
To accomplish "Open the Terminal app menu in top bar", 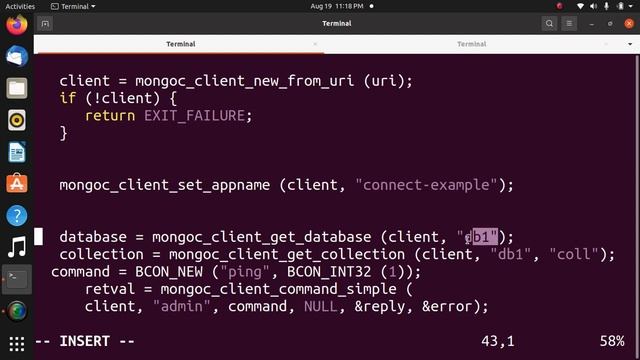I will click(x=73, y=6).
